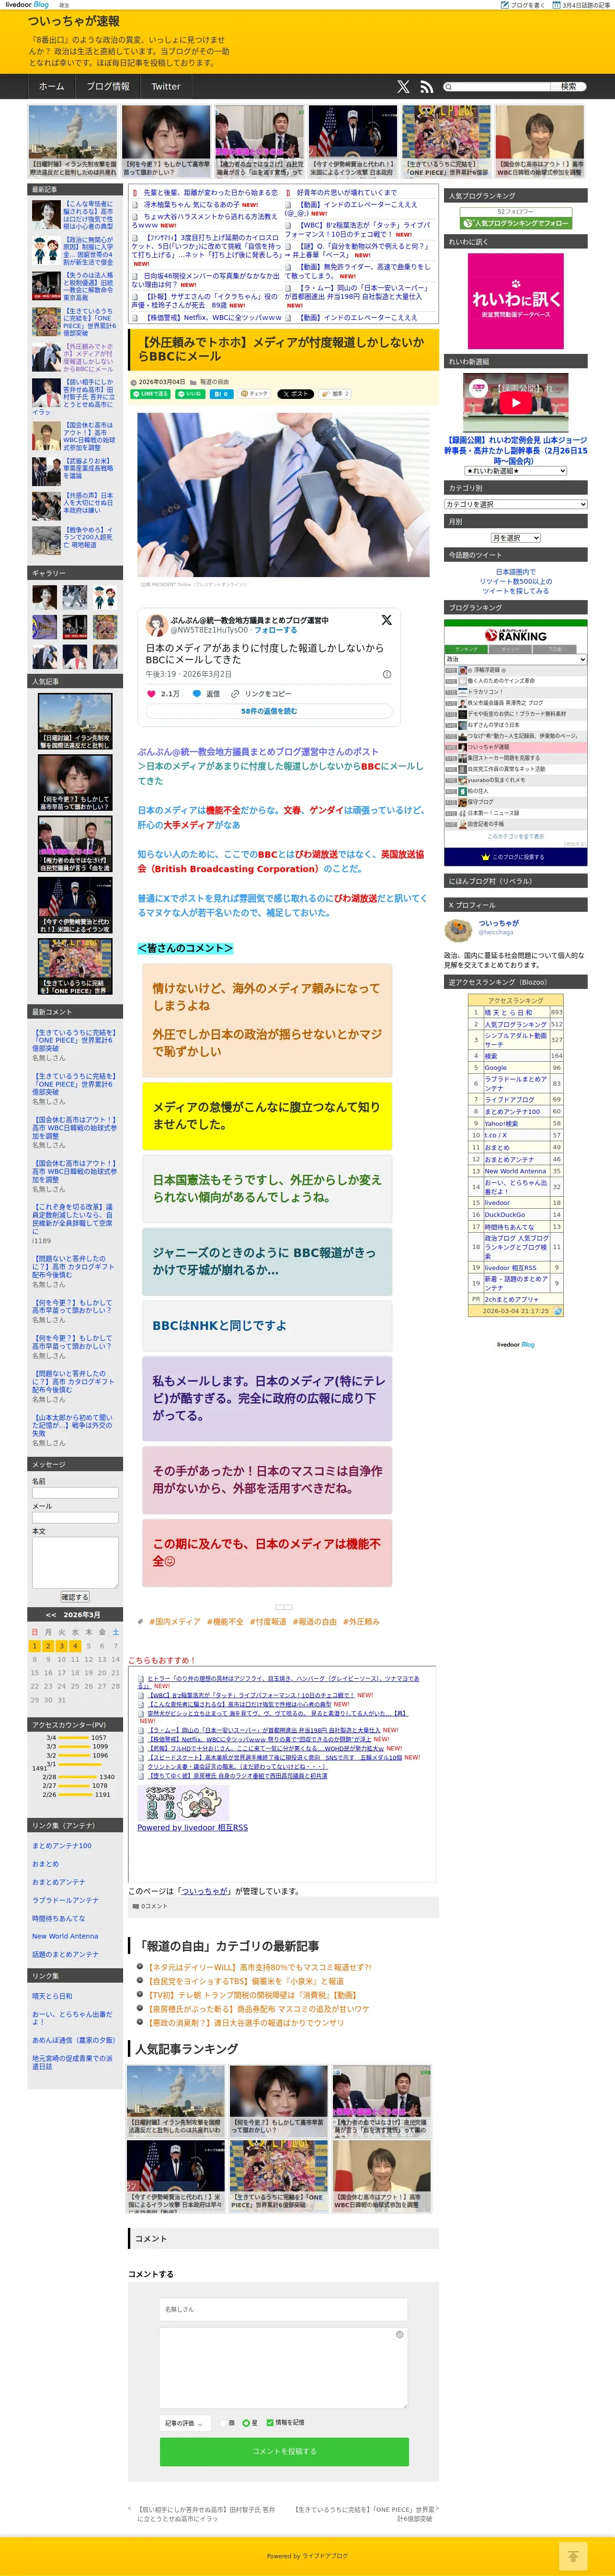This screenshot has width=615, height=2576.
Task: Click the 'ついっちゃが' link under the article
Action: pyautogui.click(x=205, y=1891)
